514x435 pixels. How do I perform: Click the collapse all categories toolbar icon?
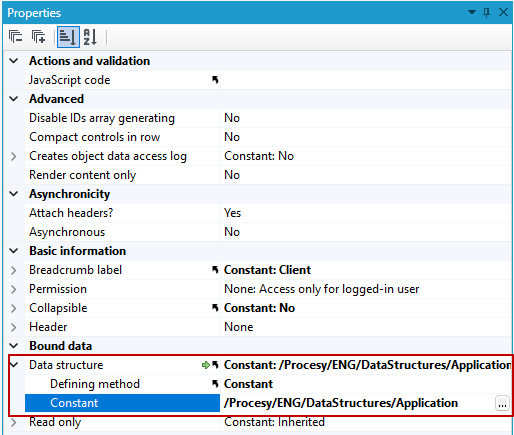pos(15,37)
